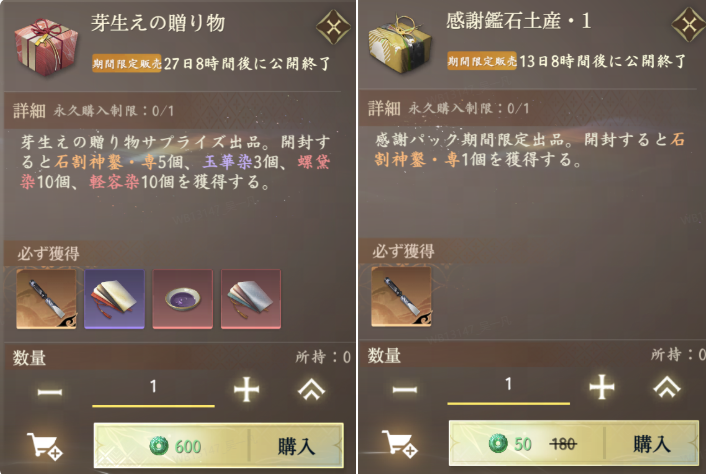The height and width of the screenshot is (474, 706).
Task: Click the red 軽容染 fabric item icon
Action: tap(251, 299)
